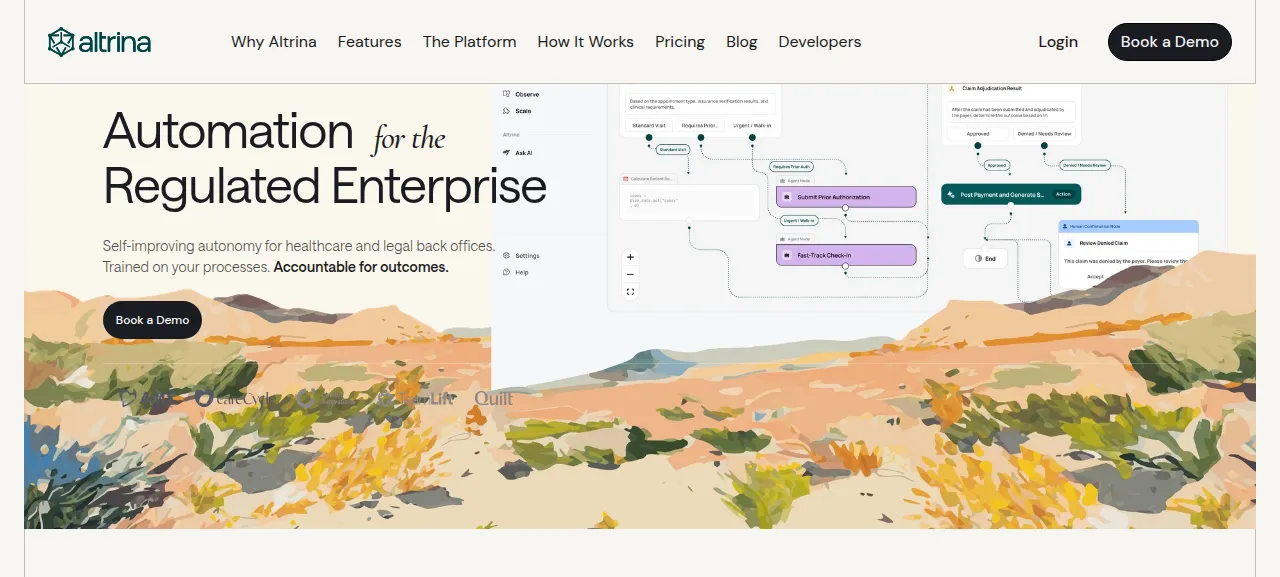Image resolution: width=1280 pixels, height=577 pixels.
Task: Click the Altrina logo icon
Action: tap(61, 42)
